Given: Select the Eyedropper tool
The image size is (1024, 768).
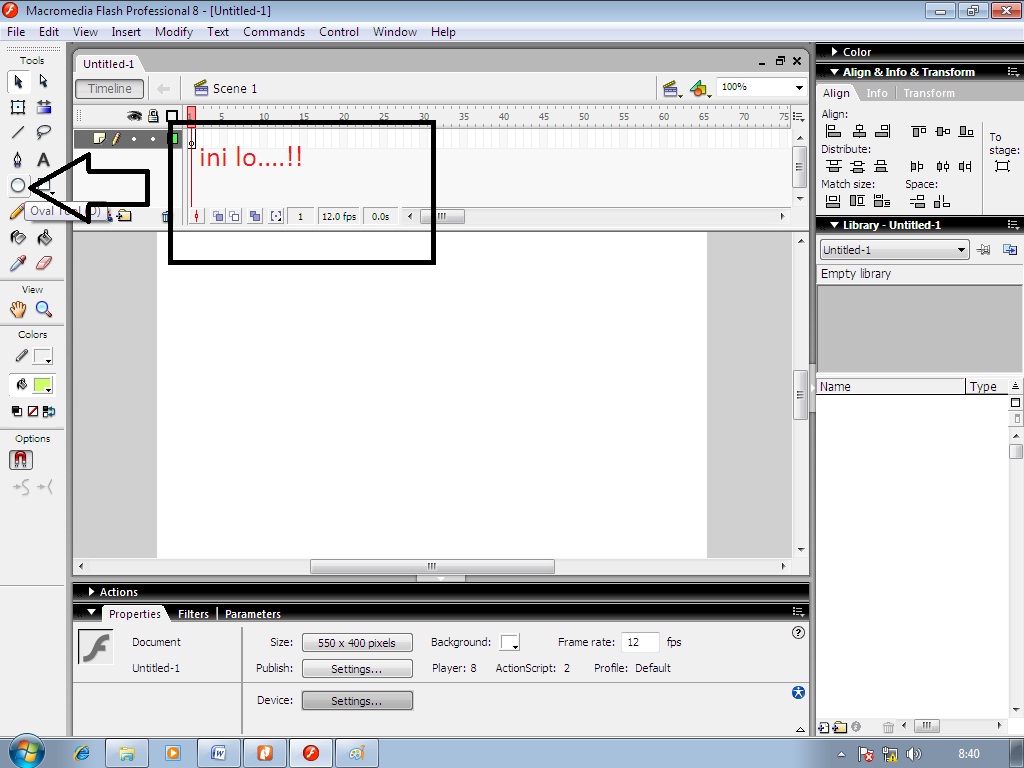Looking at the screenshot, I should tap(18, 262).
